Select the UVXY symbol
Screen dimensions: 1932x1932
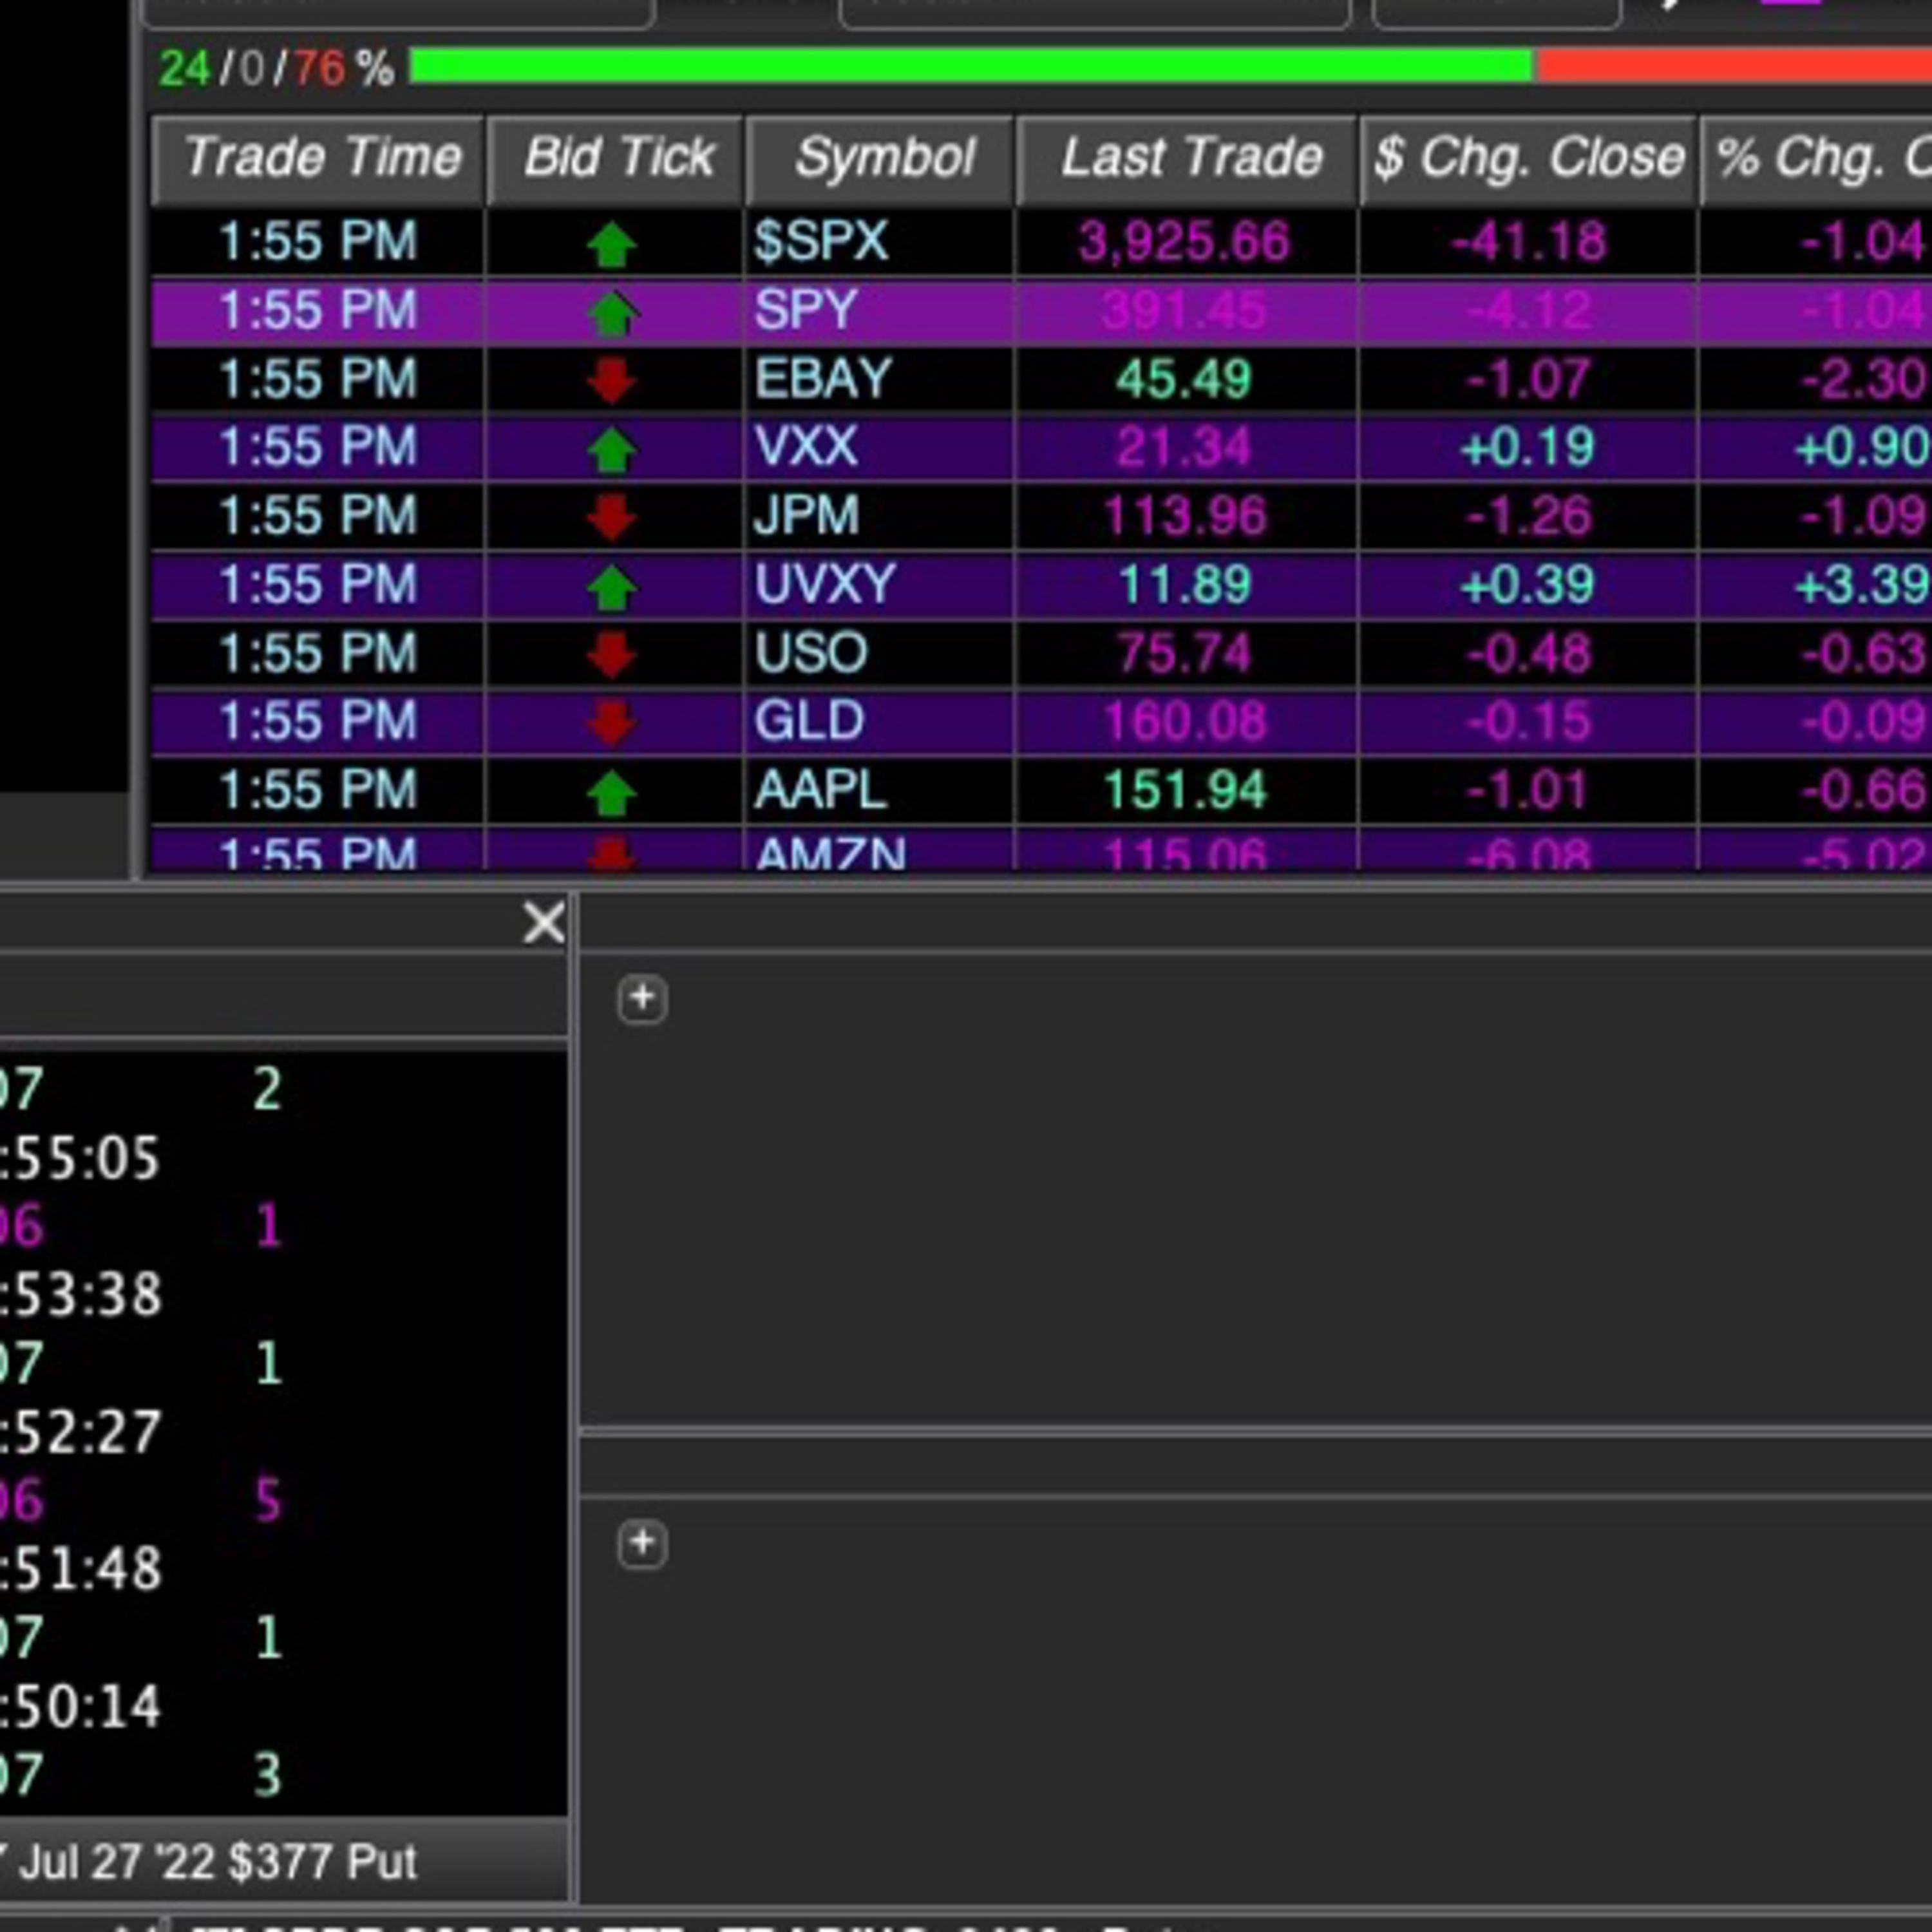pos(825,585)
